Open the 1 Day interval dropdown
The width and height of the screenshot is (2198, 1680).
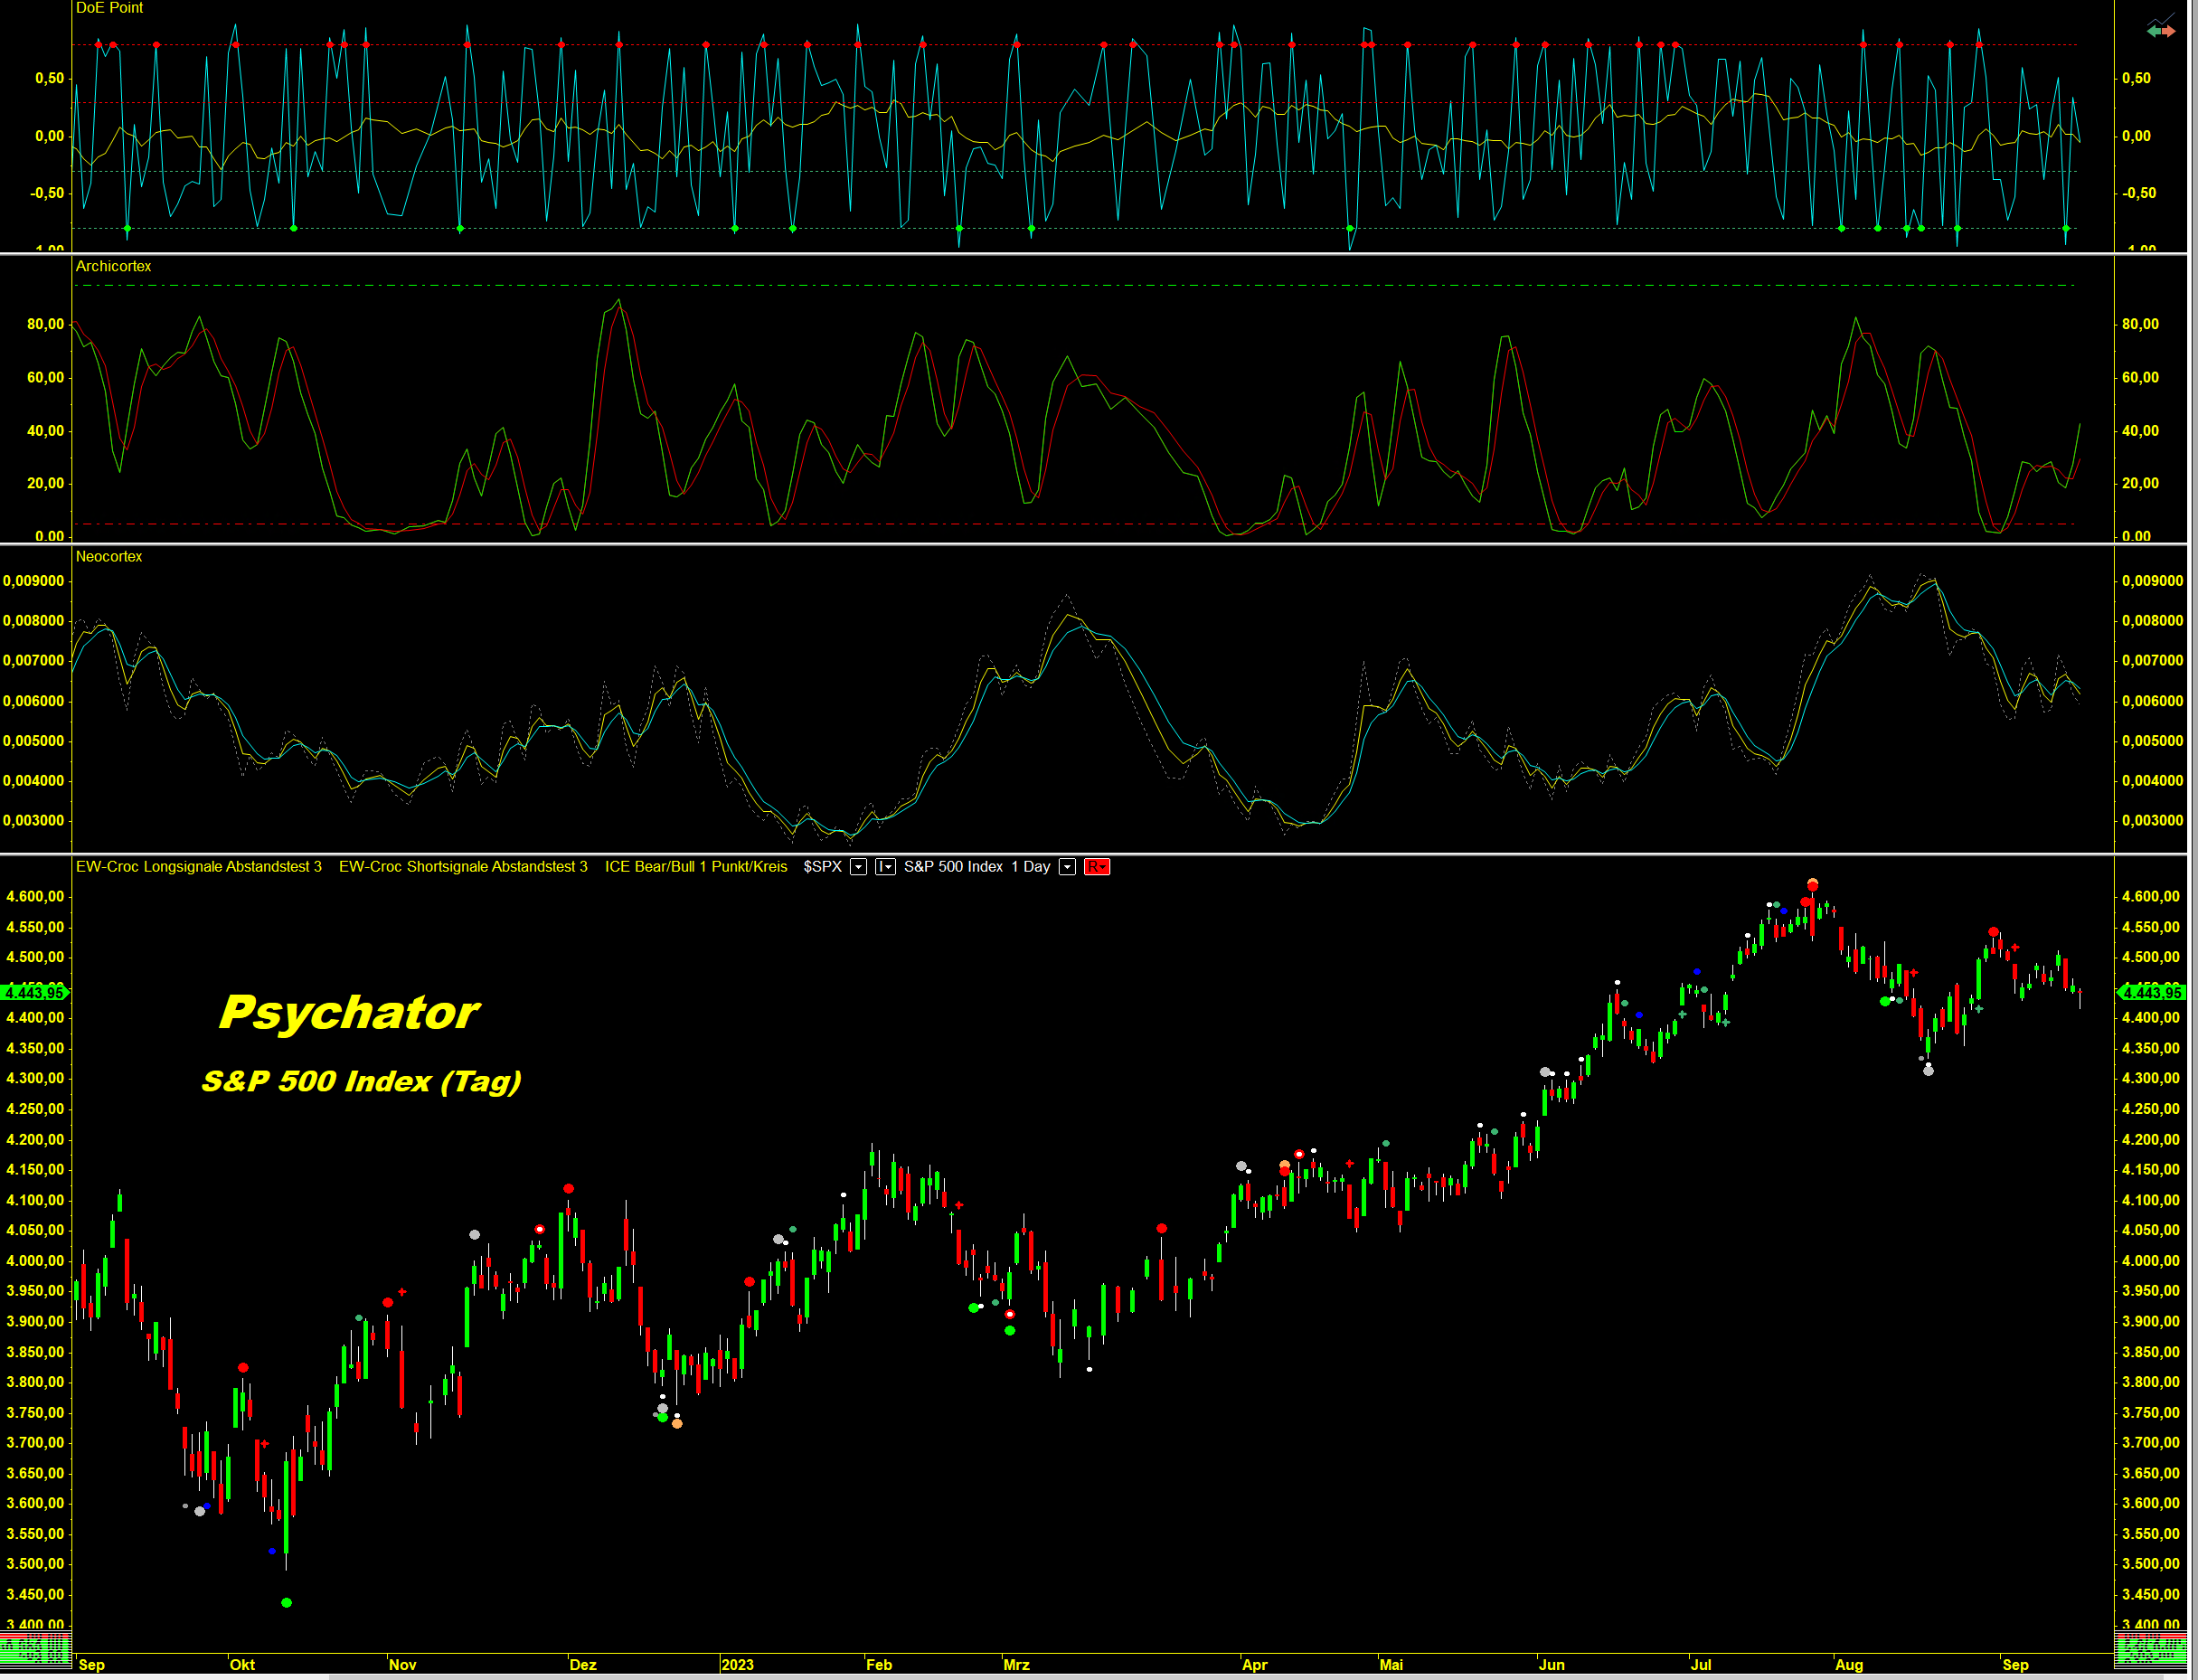pyautogui.click(x=1067, y=867)
